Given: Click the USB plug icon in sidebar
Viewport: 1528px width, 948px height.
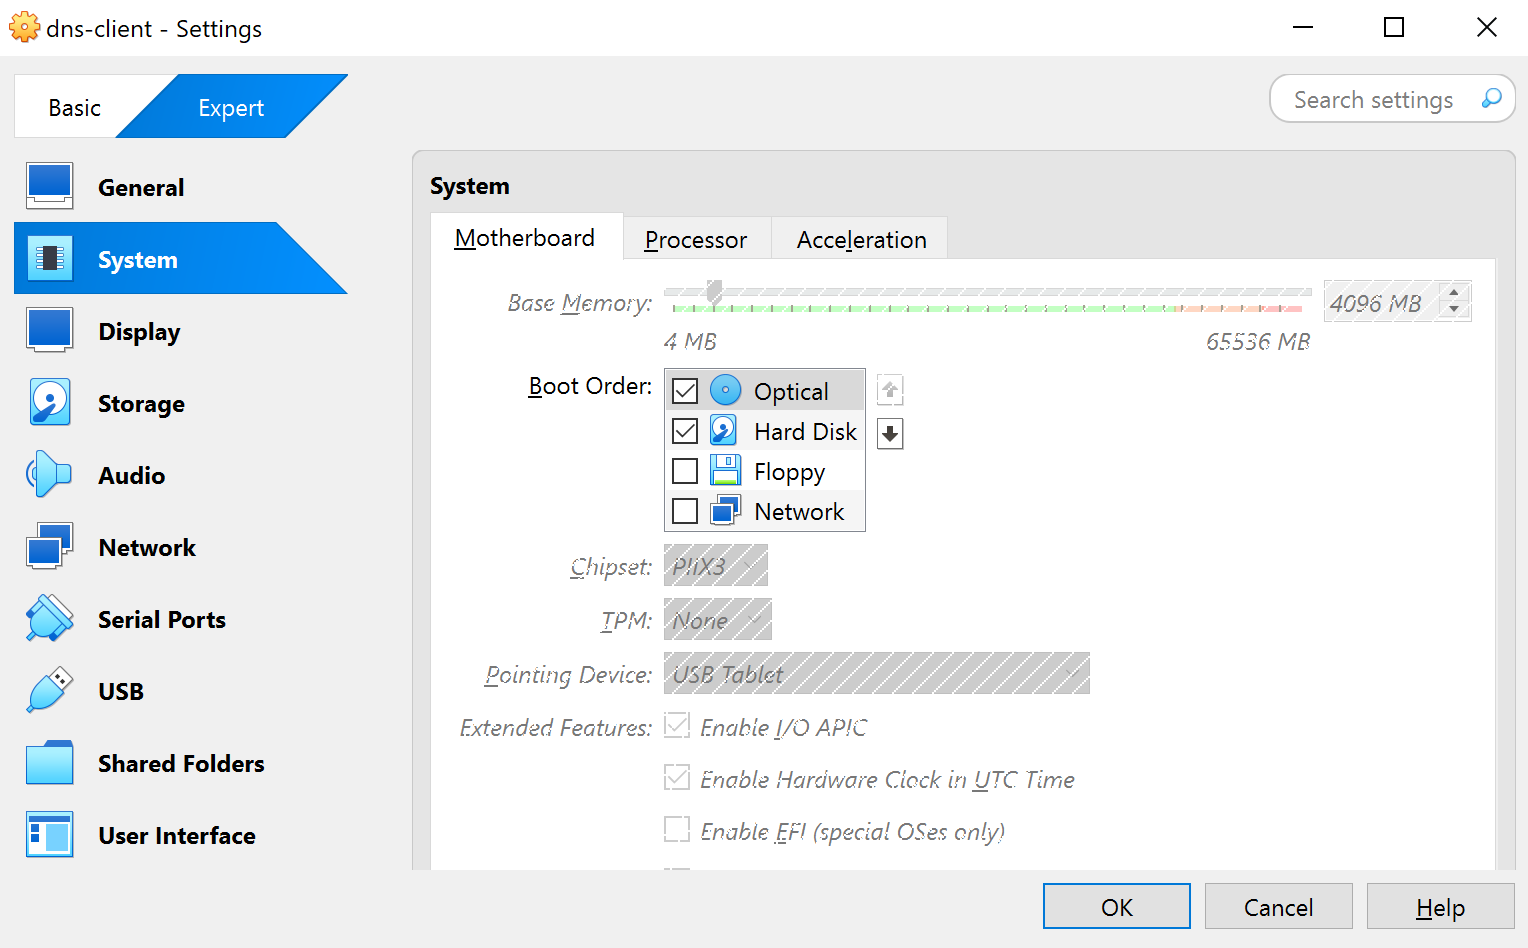Looking at the screenshot, I should point(50,691).
